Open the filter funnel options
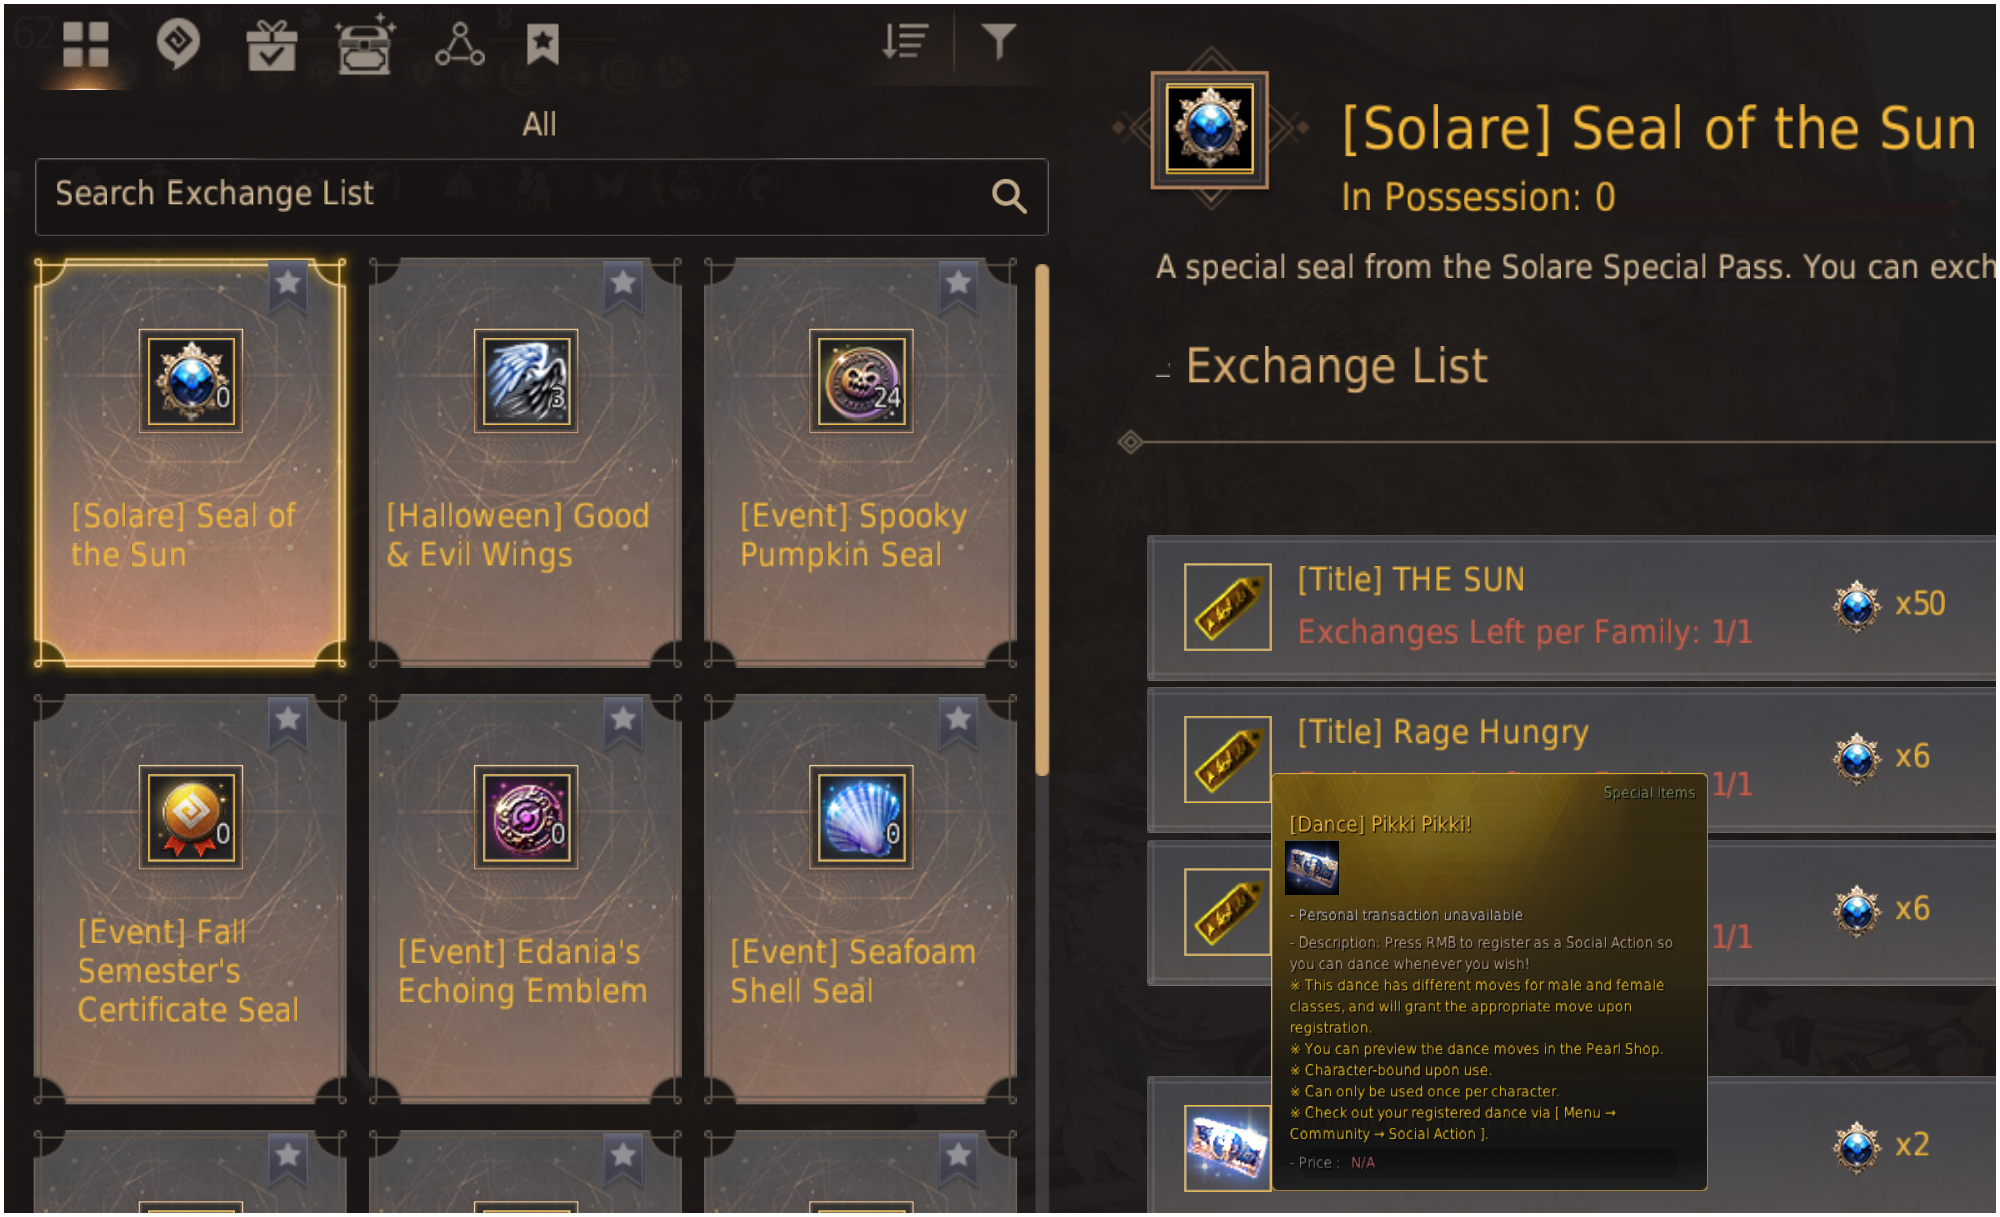The width and height of the screenshot is (2000, 1217). [x=998, y=42]
